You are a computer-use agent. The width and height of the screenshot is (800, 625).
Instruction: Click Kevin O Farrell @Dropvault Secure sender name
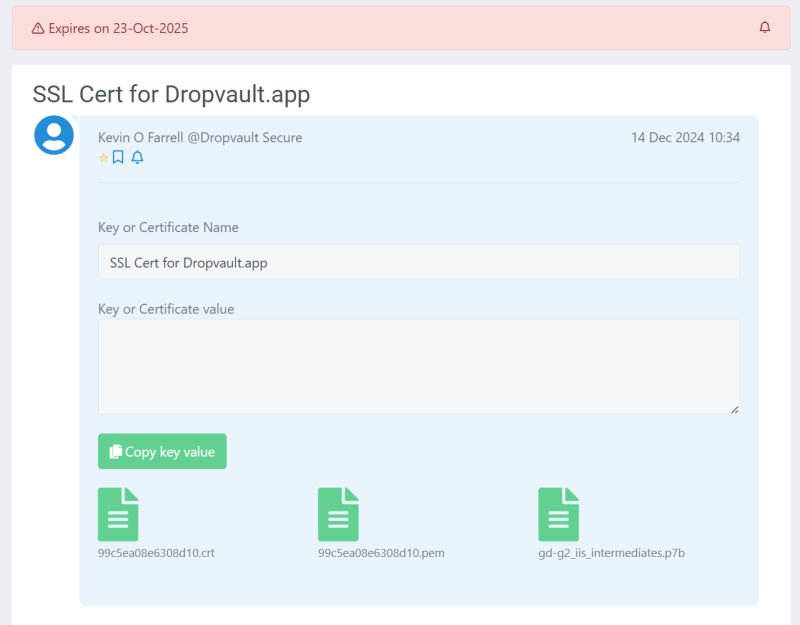pos(200,137)
